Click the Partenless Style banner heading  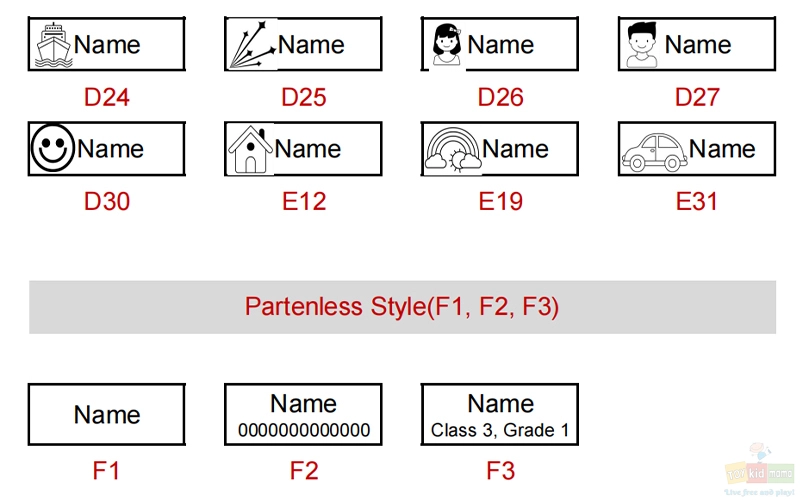(402, 307)
